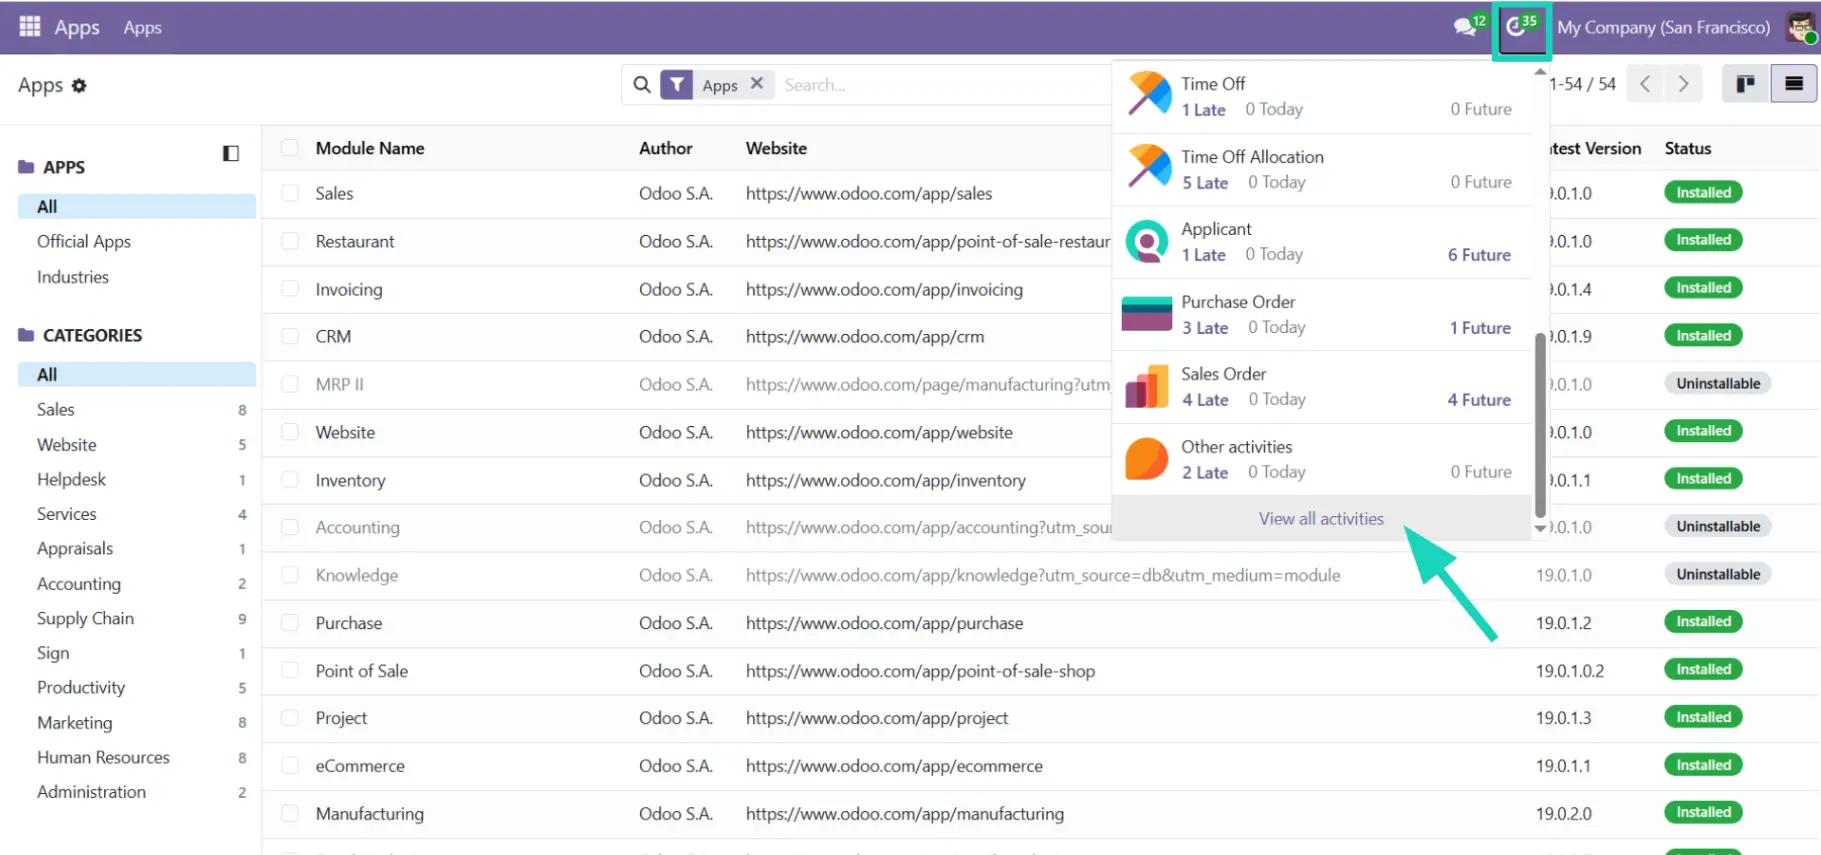The height and width of the screenshot is (855, 1821).
Task: Open the search filter dropdown
Action: pyautogui.click(x=677, y=85)
